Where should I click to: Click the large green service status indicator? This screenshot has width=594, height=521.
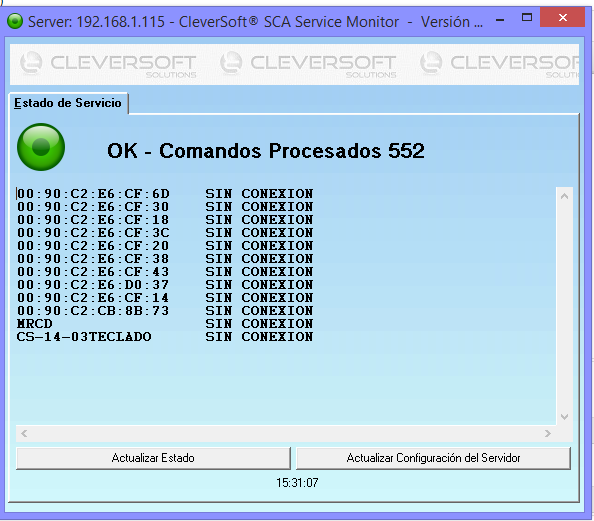pos(41,147)
